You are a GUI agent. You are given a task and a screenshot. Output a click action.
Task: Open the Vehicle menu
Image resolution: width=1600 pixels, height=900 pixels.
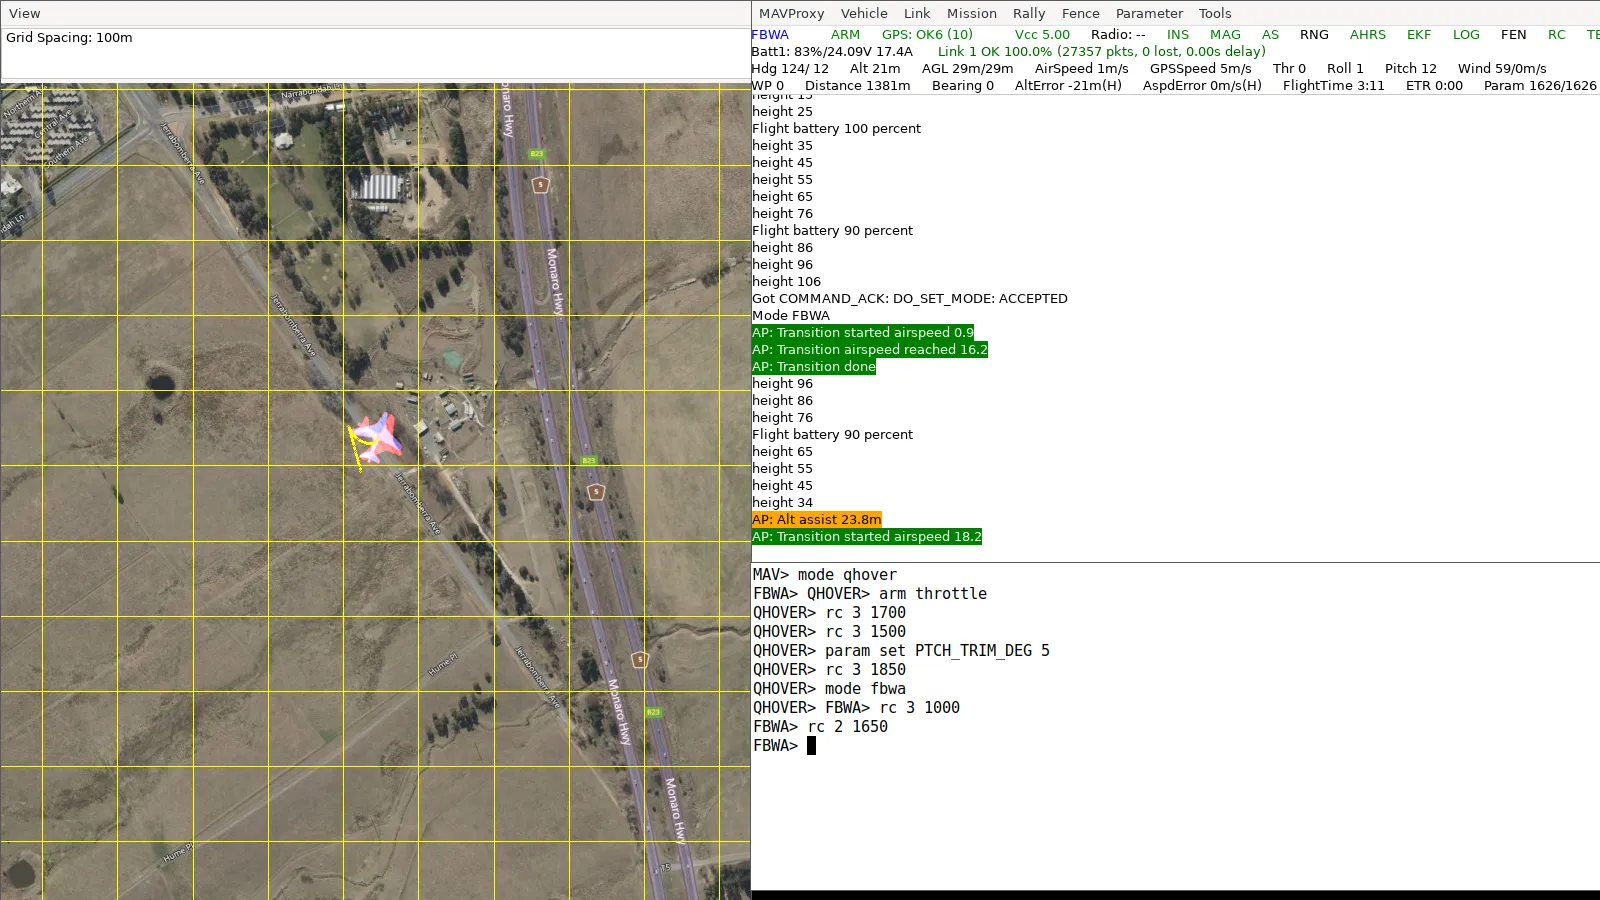pos(864,13)
